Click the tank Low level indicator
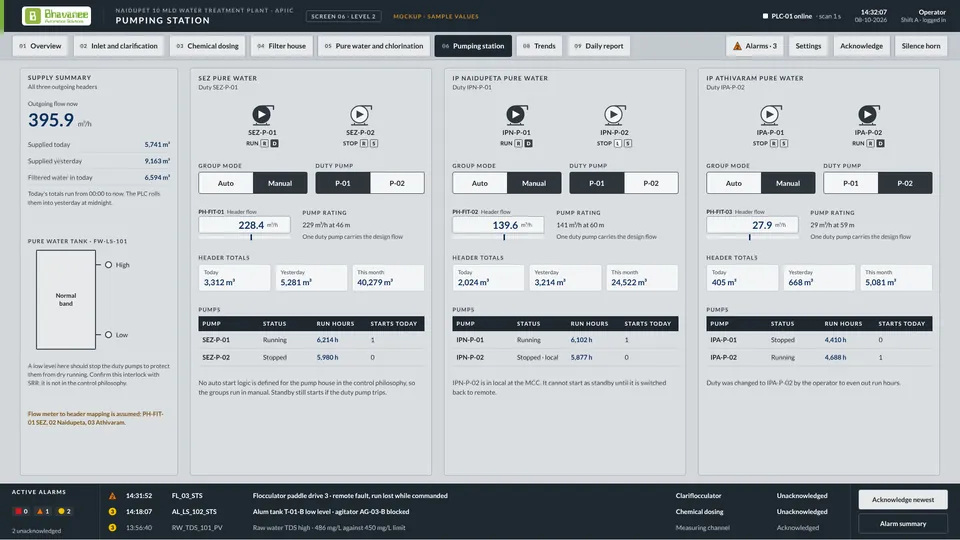The height and width of the screenshot is (540, 960). click(x=108, y=335)
